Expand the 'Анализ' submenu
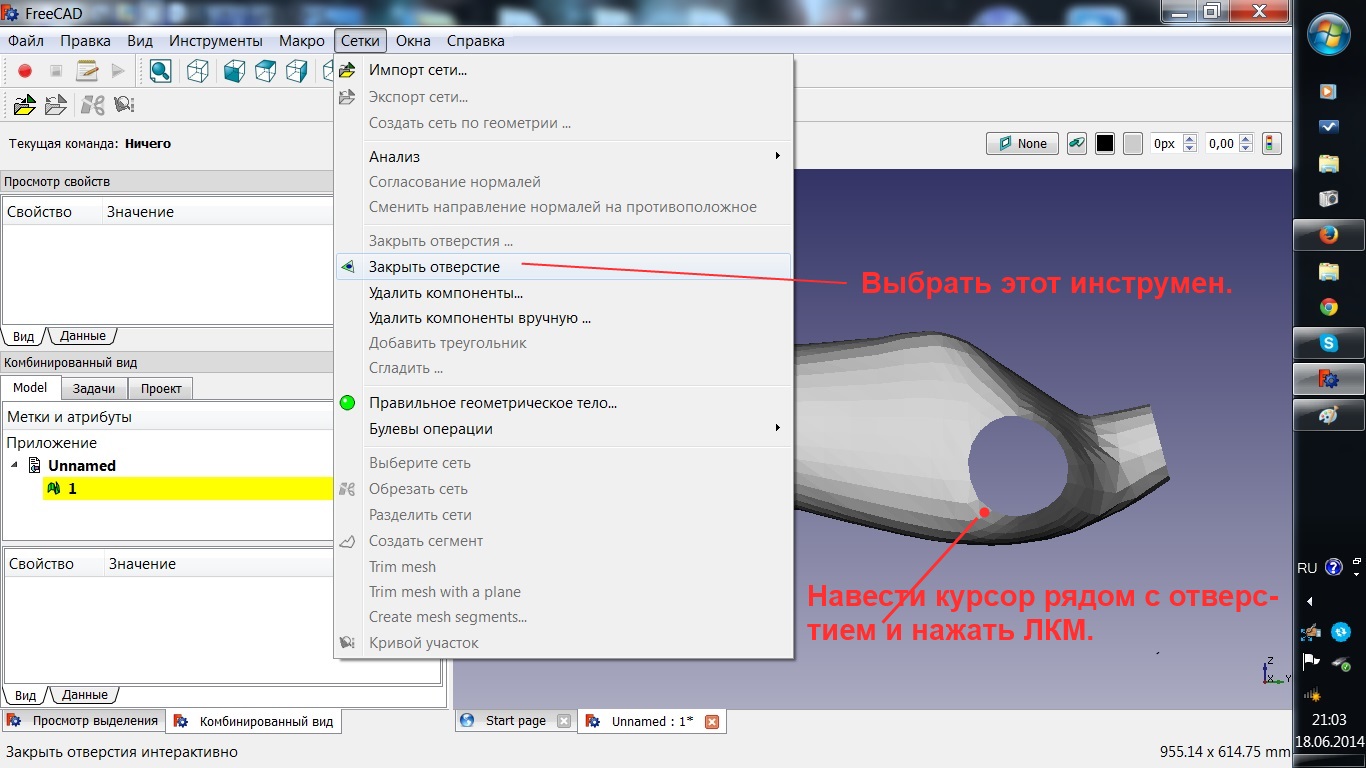The width and height of the screenshot is (1366, 768). point(564,156)
